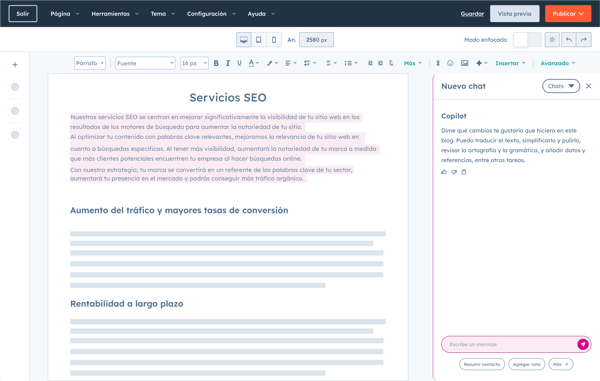Viewport: 600px width, 381px height.
Task: Add element with sidebar plus icon
Action: (x=15, y=65)
